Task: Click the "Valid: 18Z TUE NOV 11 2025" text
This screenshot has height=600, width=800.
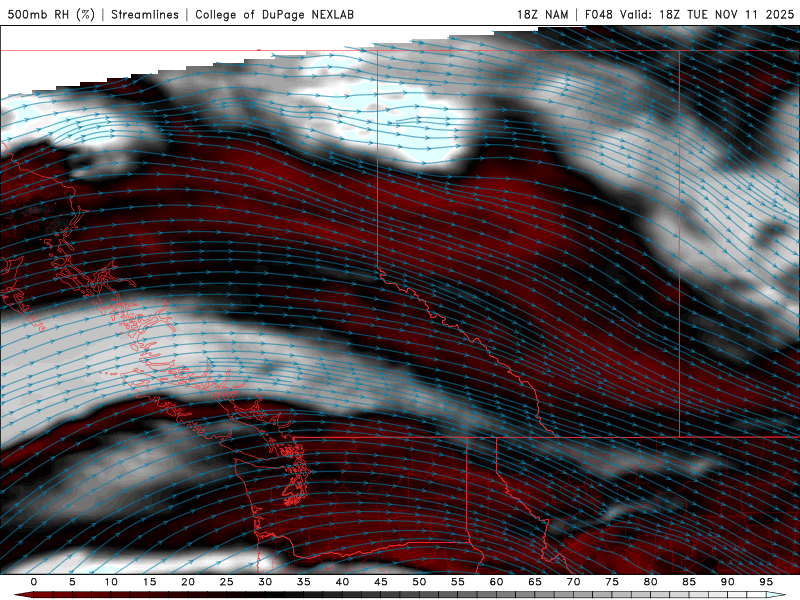Action: pyautogui.click(x=707, y=14)
